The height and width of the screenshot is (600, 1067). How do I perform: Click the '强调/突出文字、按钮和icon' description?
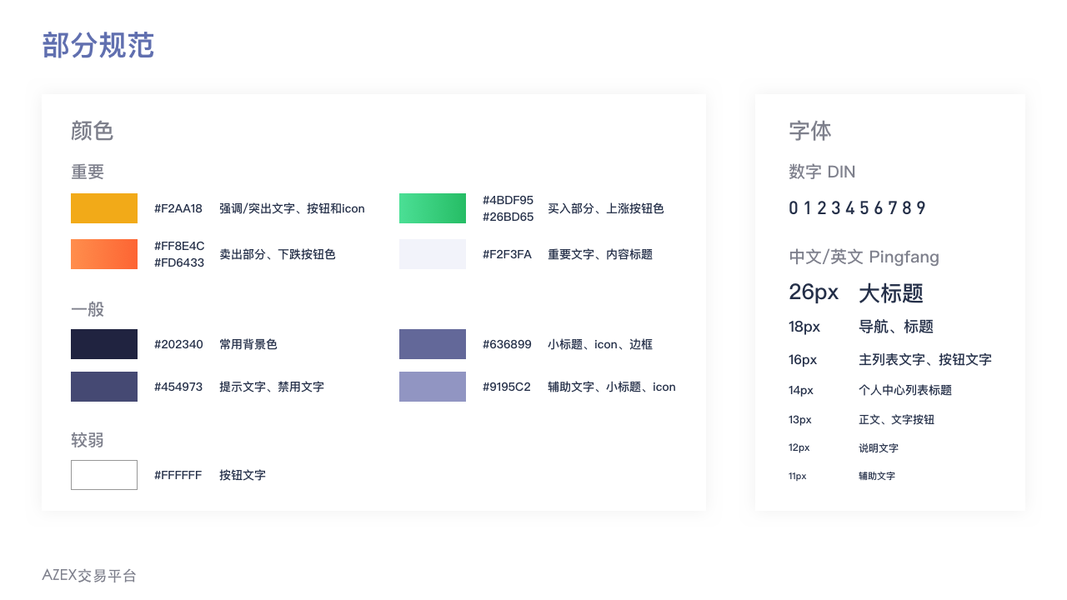pyautogui.click(x=292, y=209)
